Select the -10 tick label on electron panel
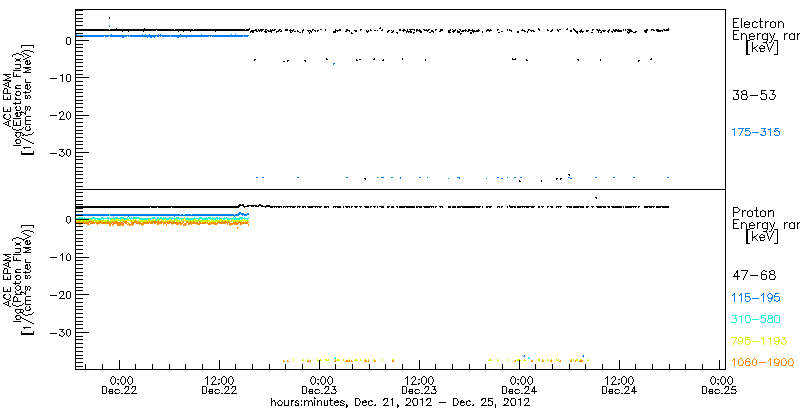This screenshot has width=800, height=410. point(62,78)
